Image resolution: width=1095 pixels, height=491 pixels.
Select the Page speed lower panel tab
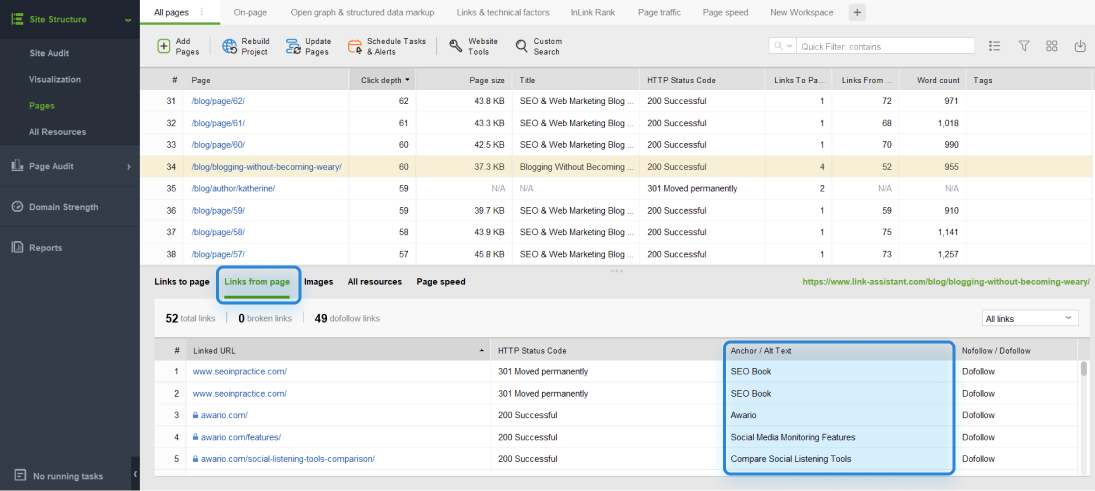tap(441, 281)
